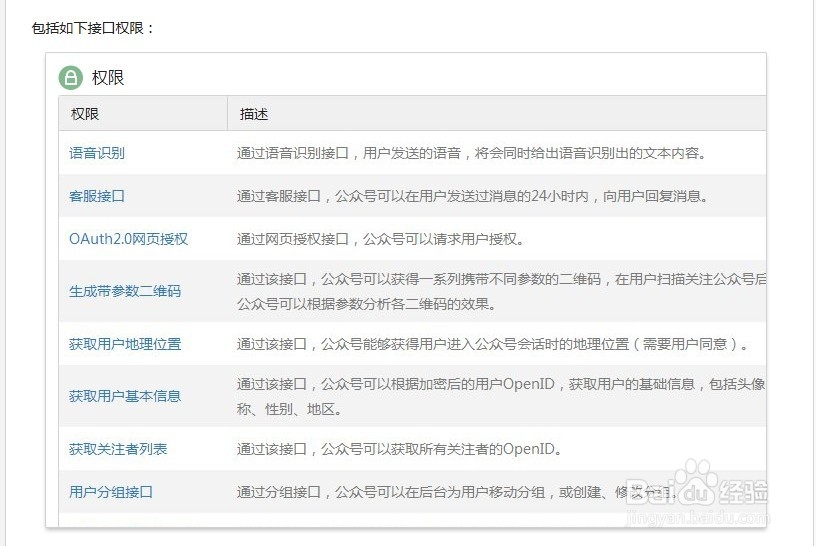The width and height of the screenshot is (816, 546).
Task: Open the 获取用户地理位置 link
Action: point(125,344)
